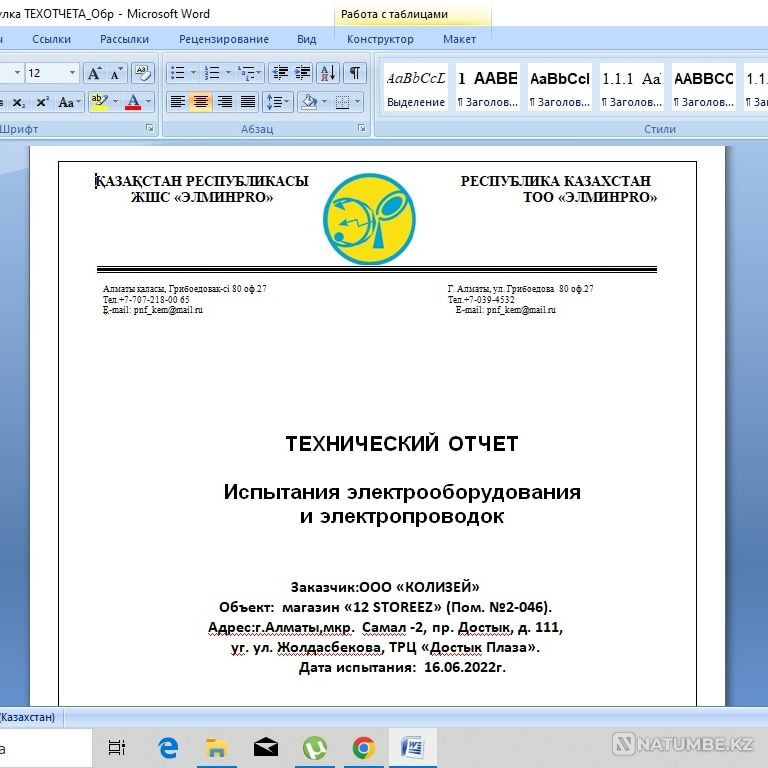Apply Superscript formatting

click(x=42, y=102)
